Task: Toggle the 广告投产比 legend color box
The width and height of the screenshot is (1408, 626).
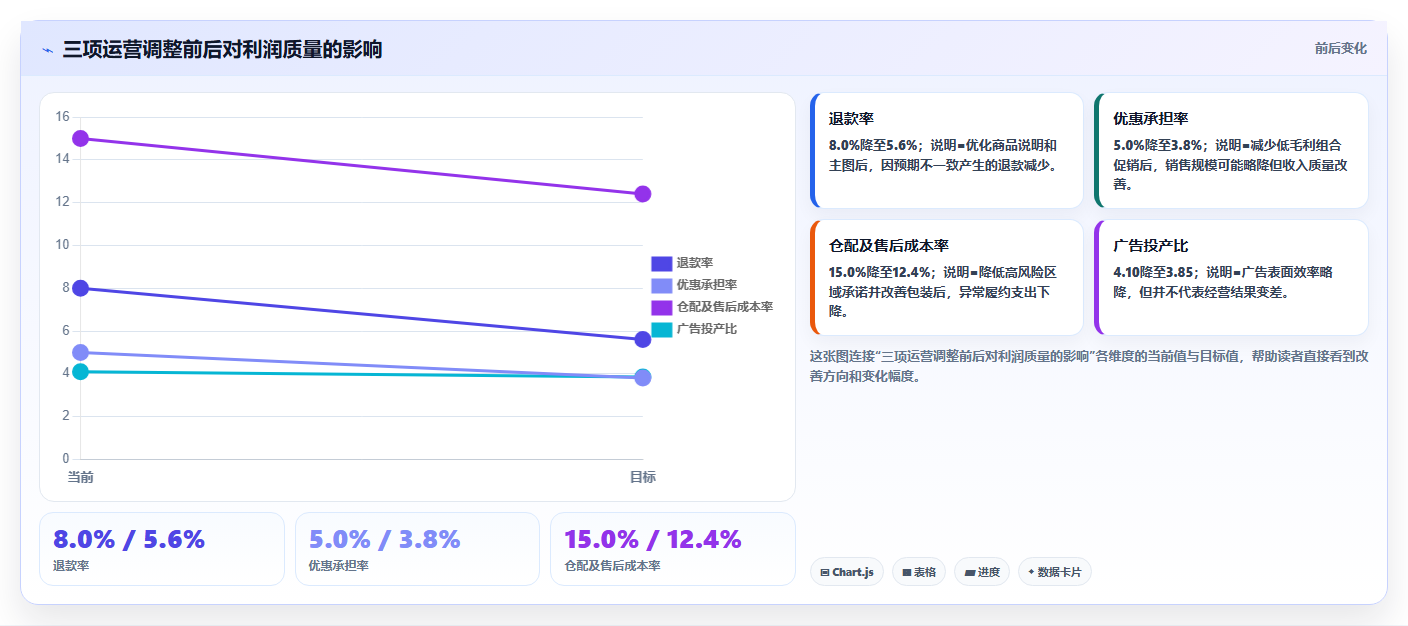Action: click(x=661, y=329)
